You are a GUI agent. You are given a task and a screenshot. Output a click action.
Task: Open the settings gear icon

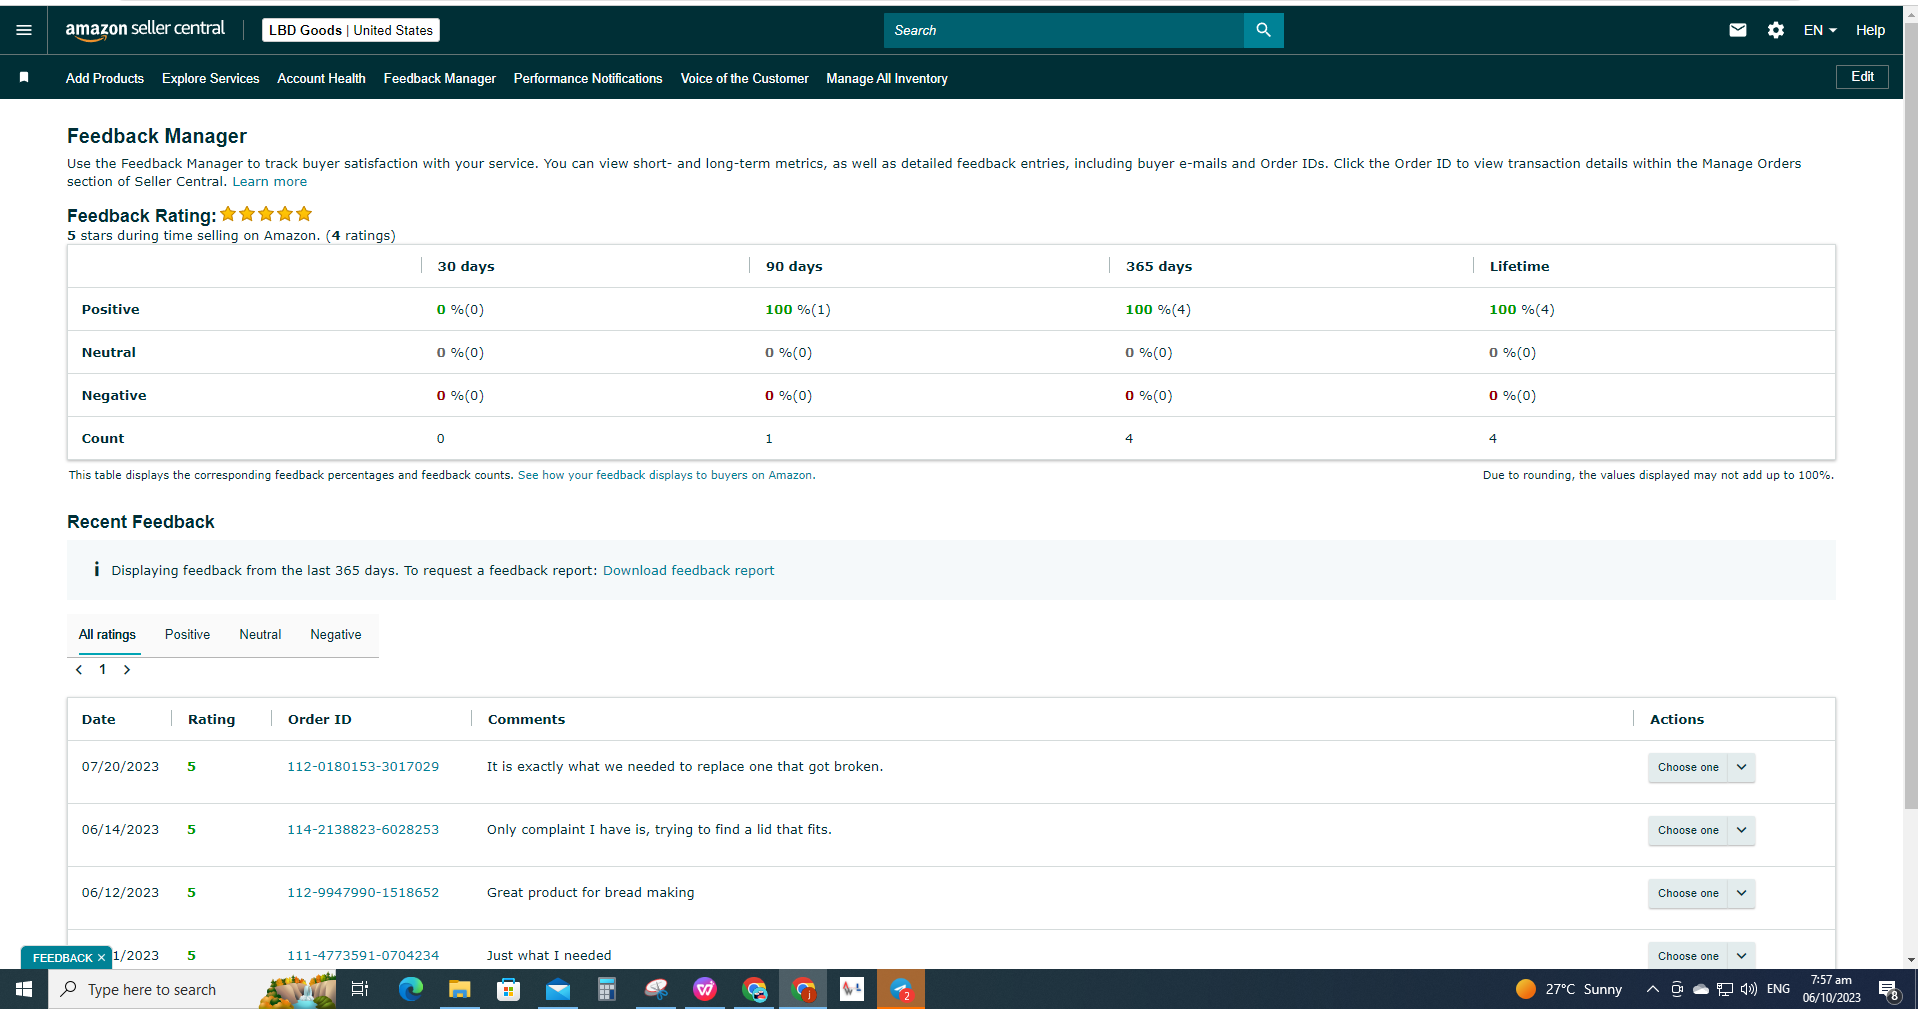click(x=1776, y=30)
